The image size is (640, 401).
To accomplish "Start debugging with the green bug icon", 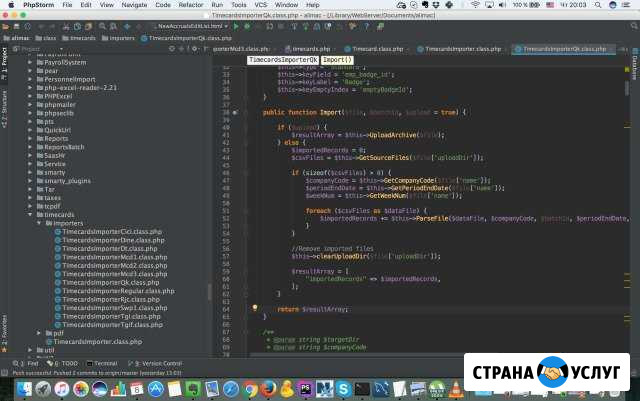I will 247,27.
